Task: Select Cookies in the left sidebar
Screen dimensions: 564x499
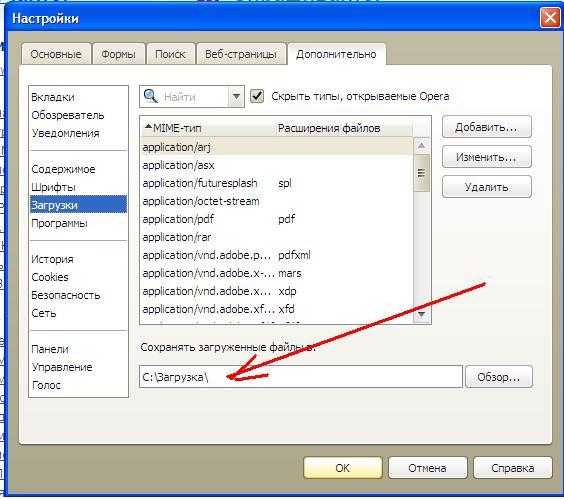Action: 50,277
